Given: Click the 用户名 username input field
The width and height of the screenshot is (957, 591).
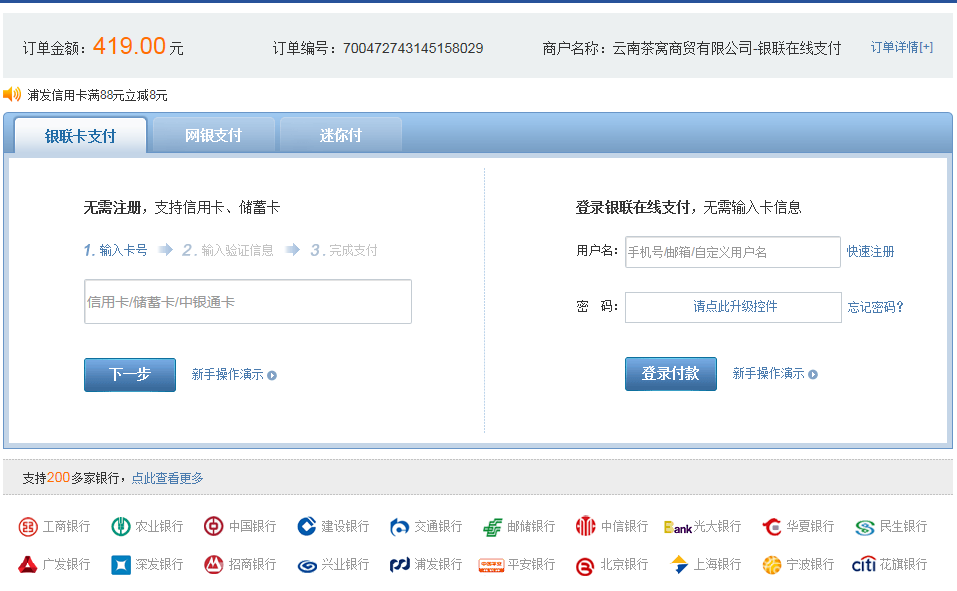Looking at the screenshot, I should click(732, 252).
